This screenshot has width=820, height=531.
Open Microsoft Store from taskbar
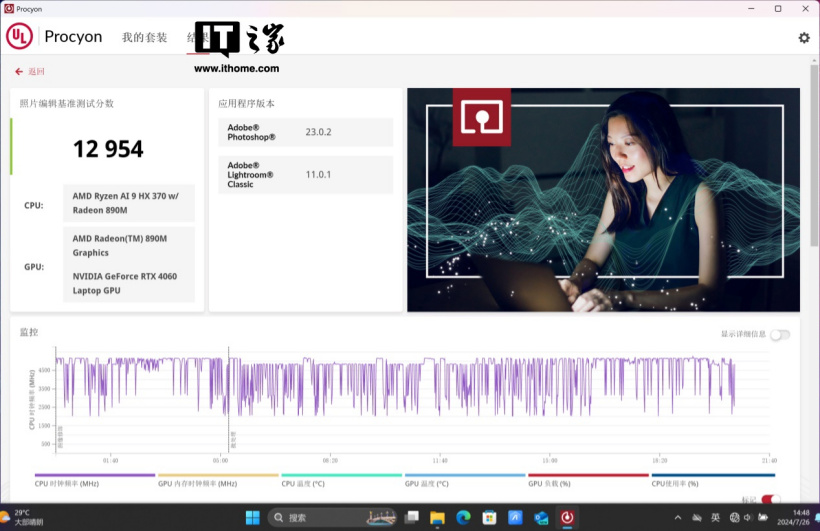pos(489,517)
